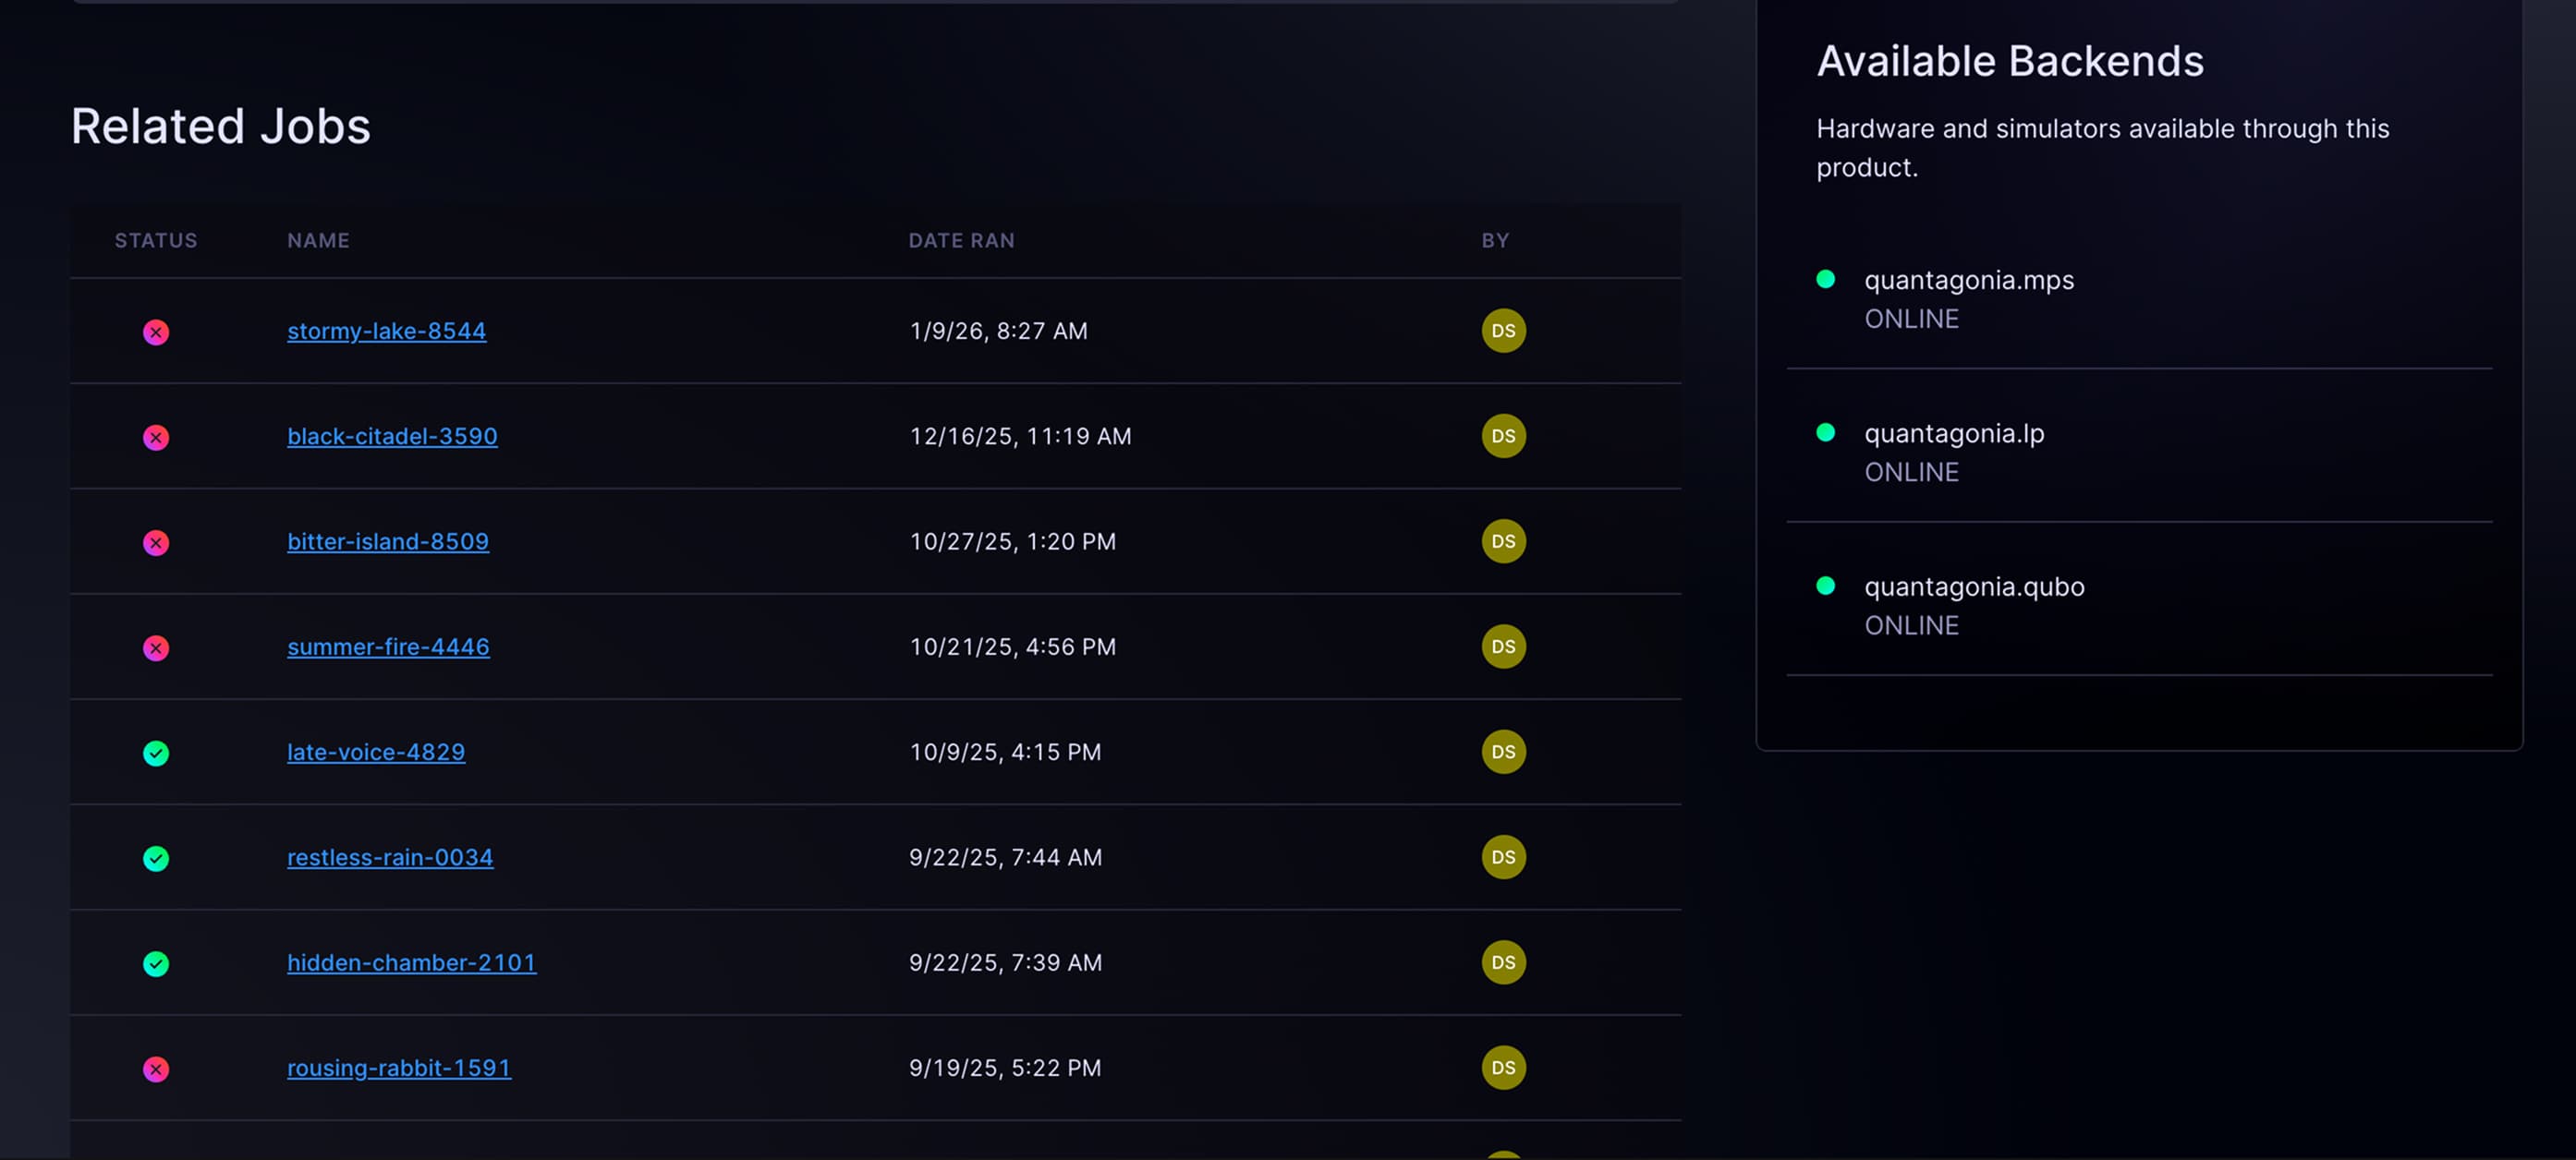Go to restless-rain-0034 job page
This screenshot has width=2576, height=1160.
click(x=390, y=857)
